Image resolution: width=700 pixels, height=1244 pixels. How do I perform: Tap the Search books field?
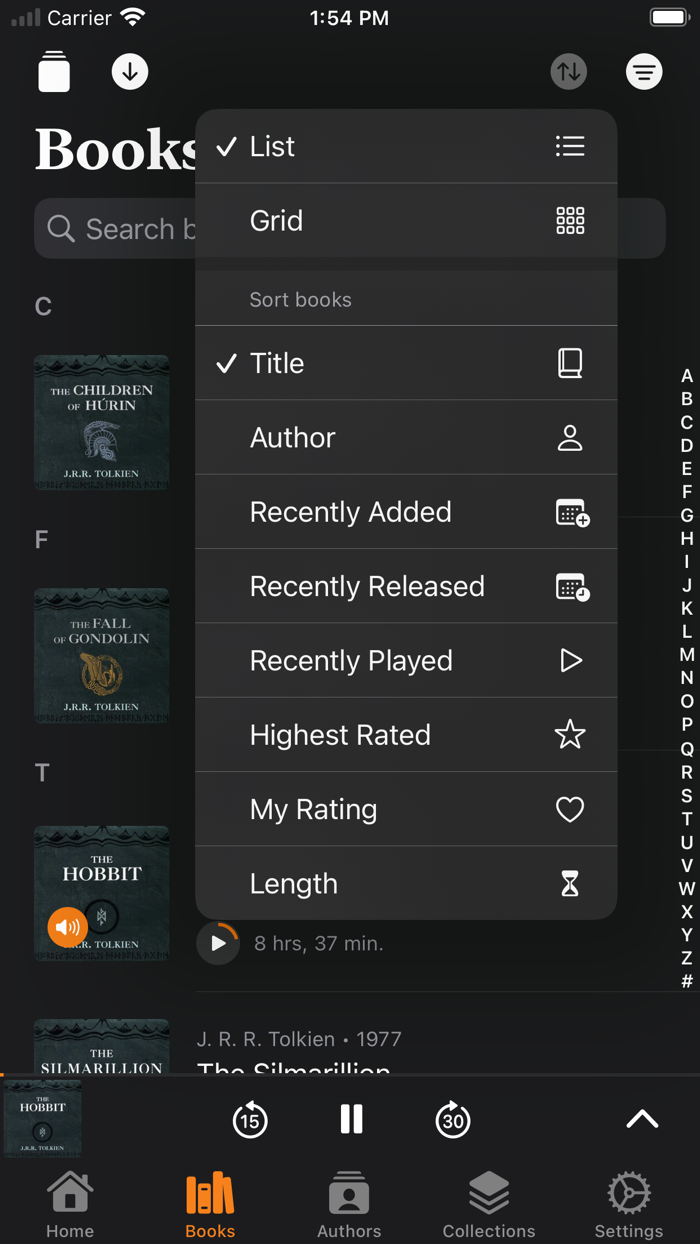click(350, 229)
